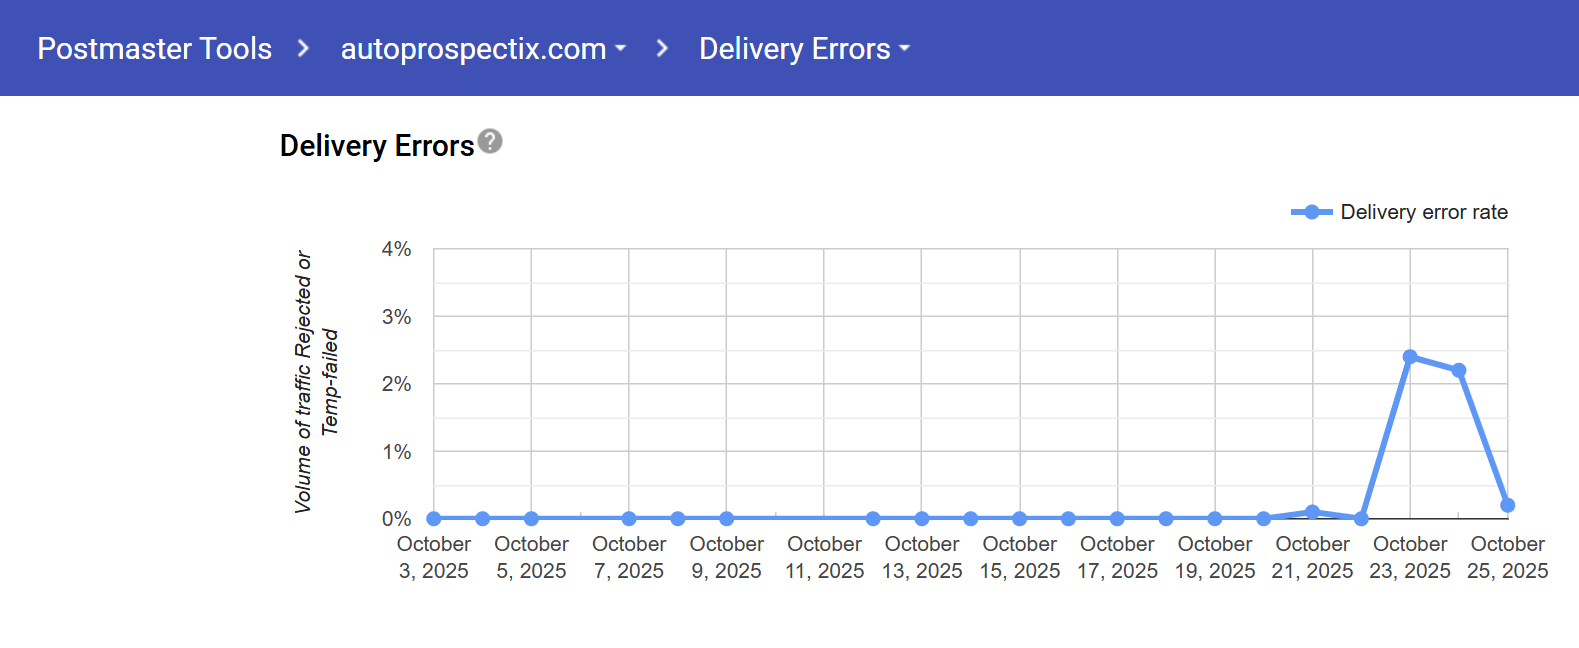Choose the October 17 data point
Screen dimensions: 1579x648
(x=1117, y=518)
